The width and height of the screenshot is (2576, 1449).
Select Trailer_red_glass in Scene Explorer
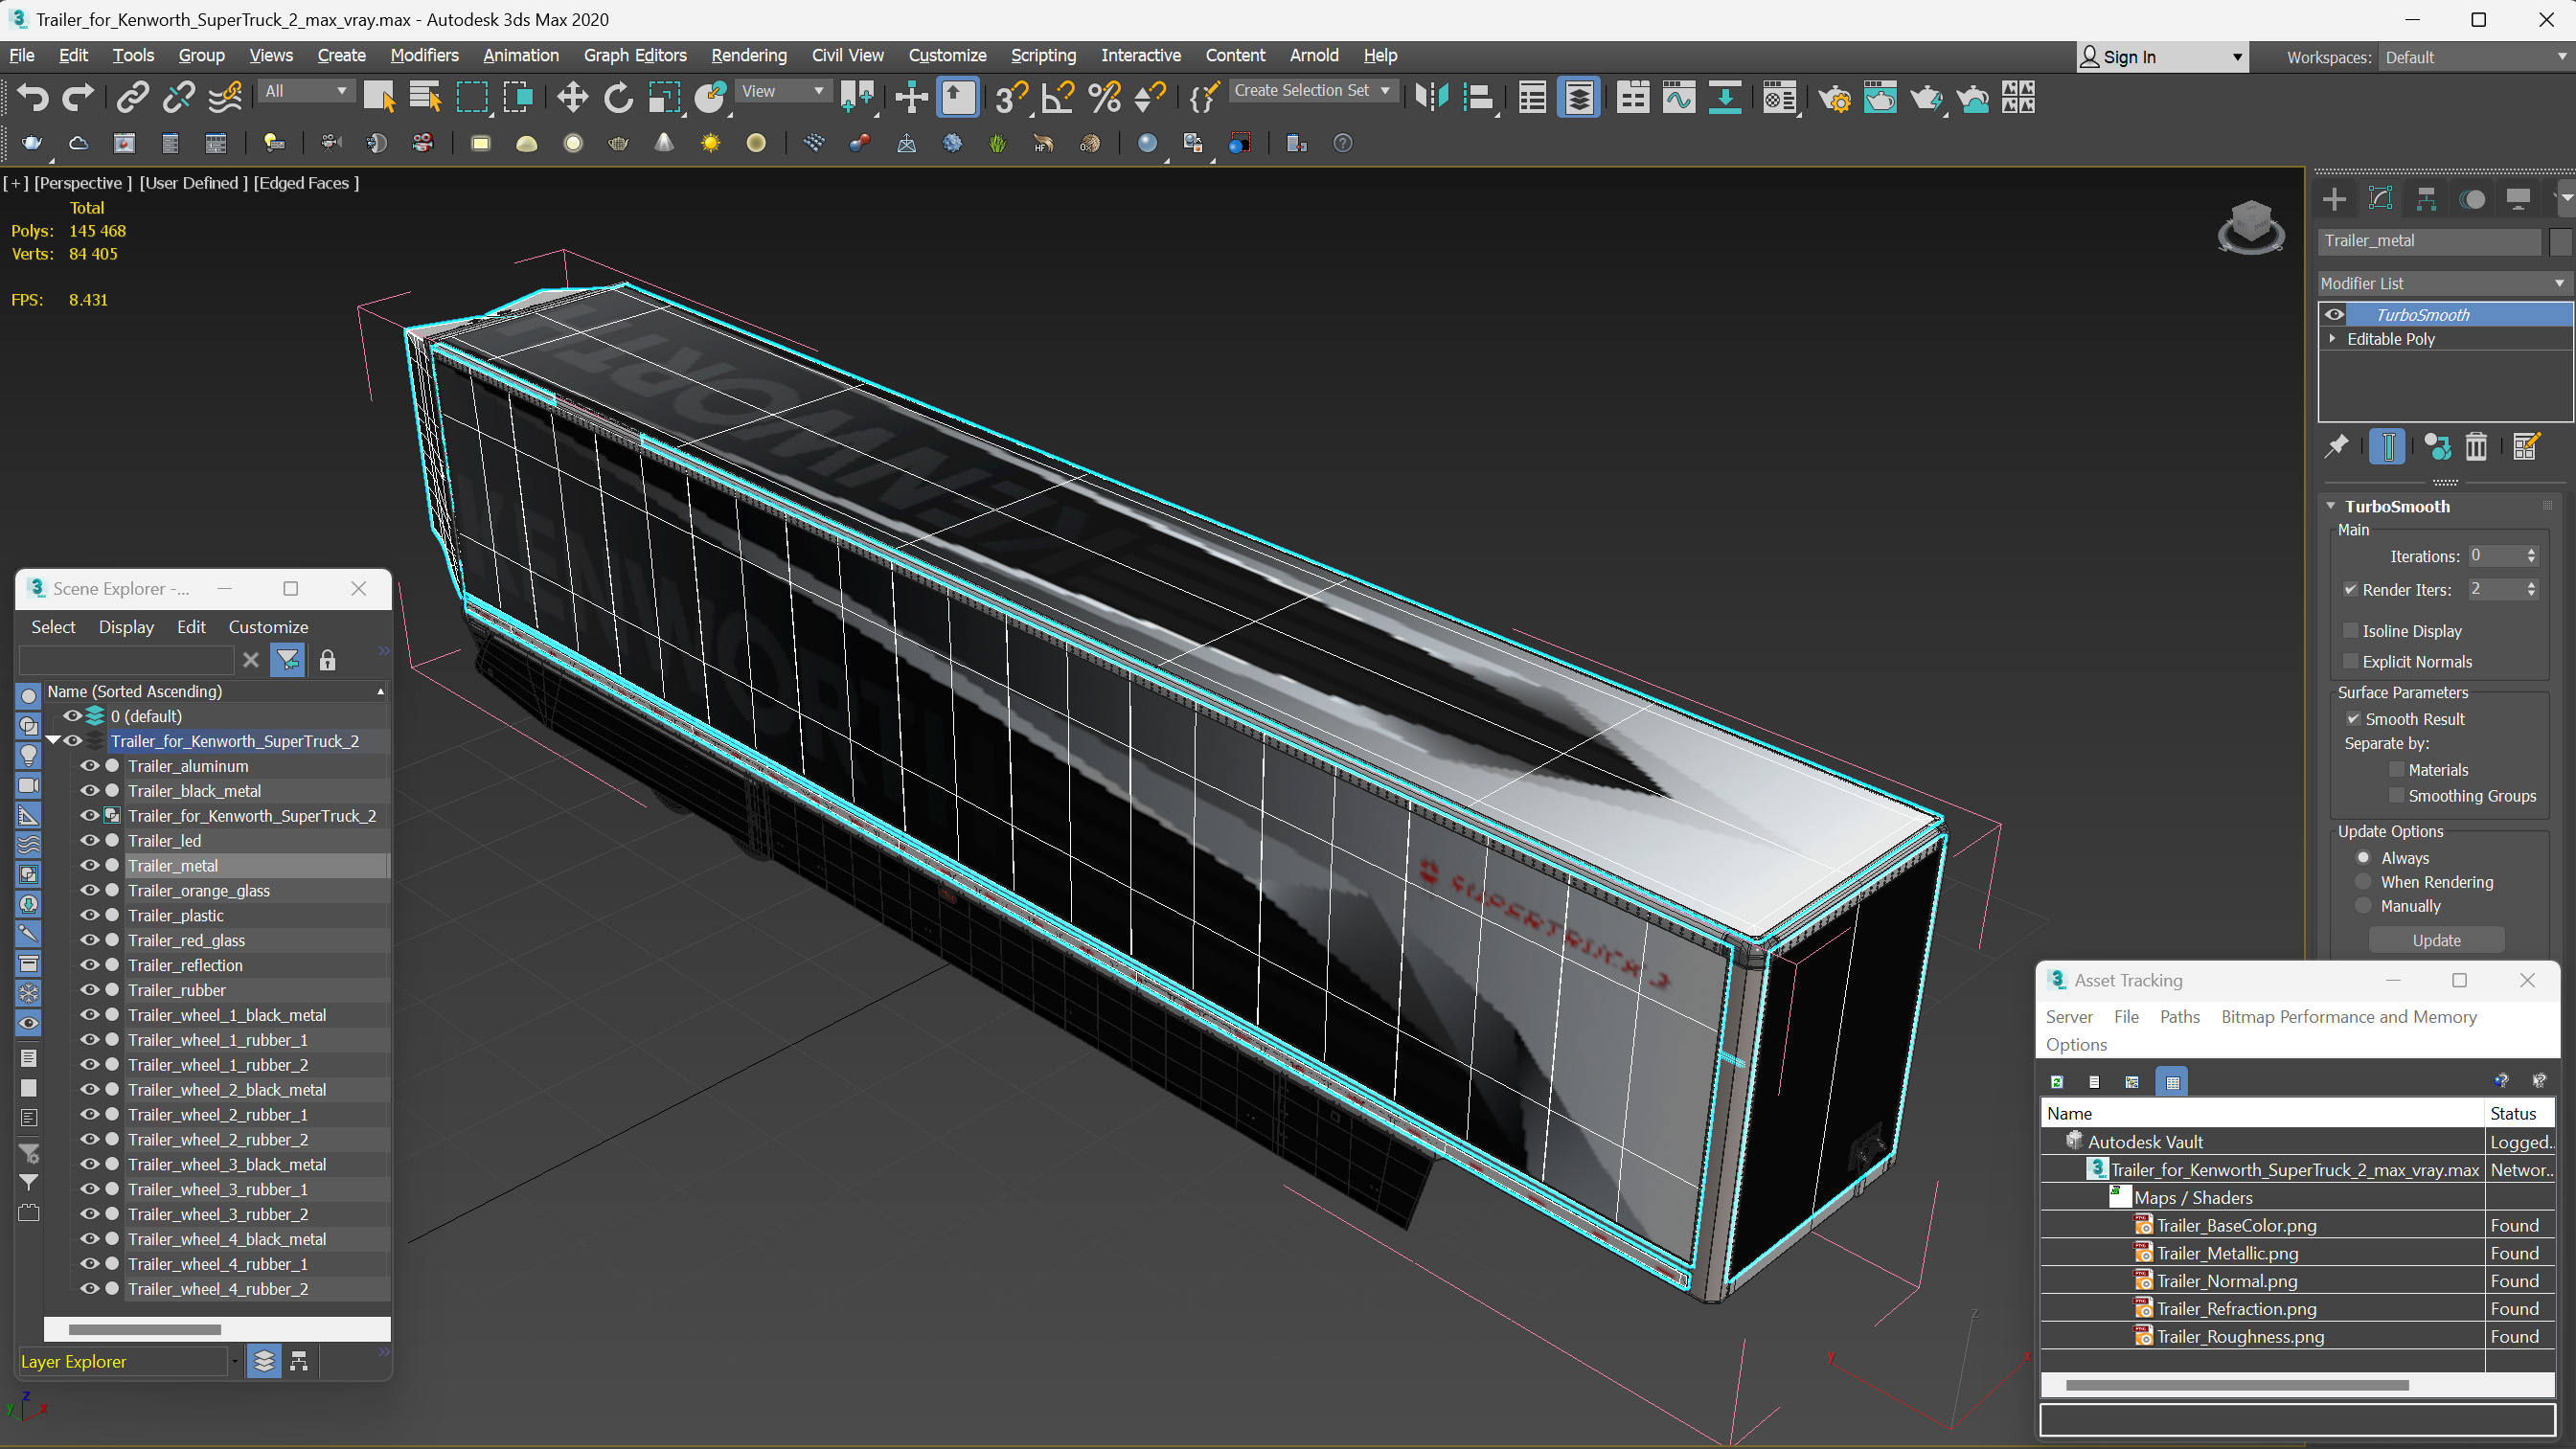(186, 940)
